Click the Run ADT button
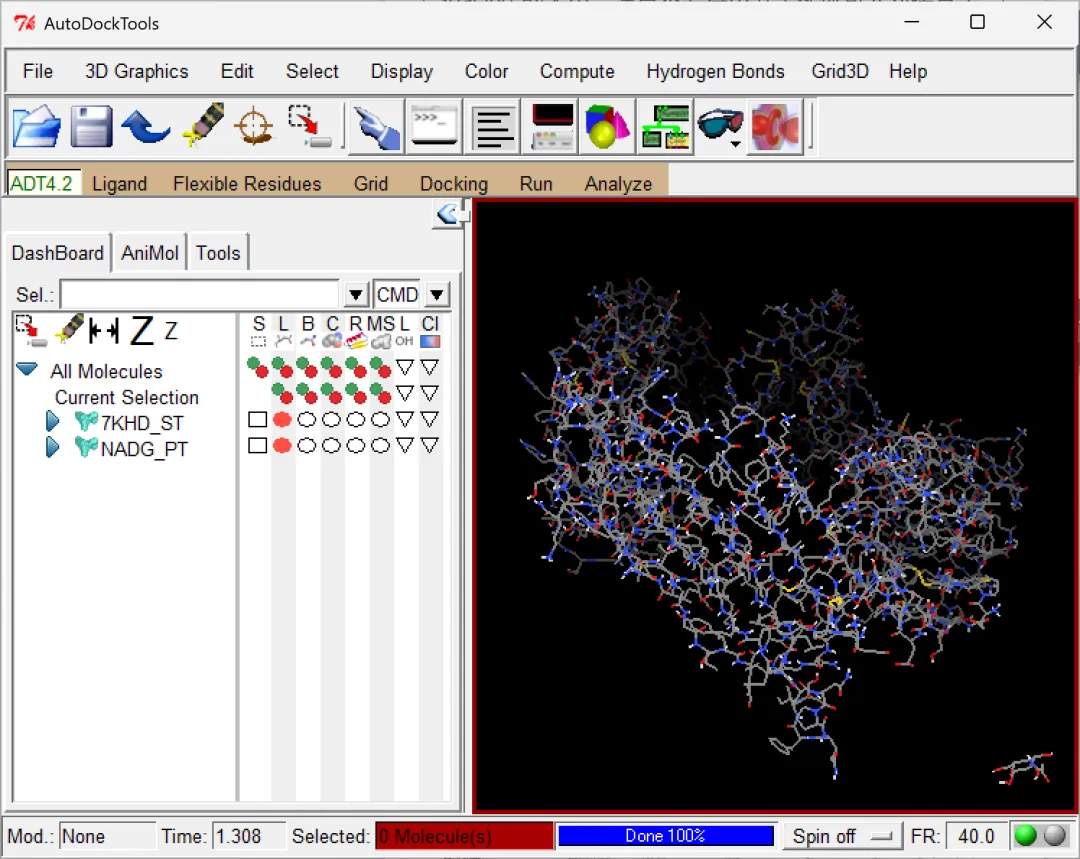Screen dimensions: 1080x859 tap(536, 184)
